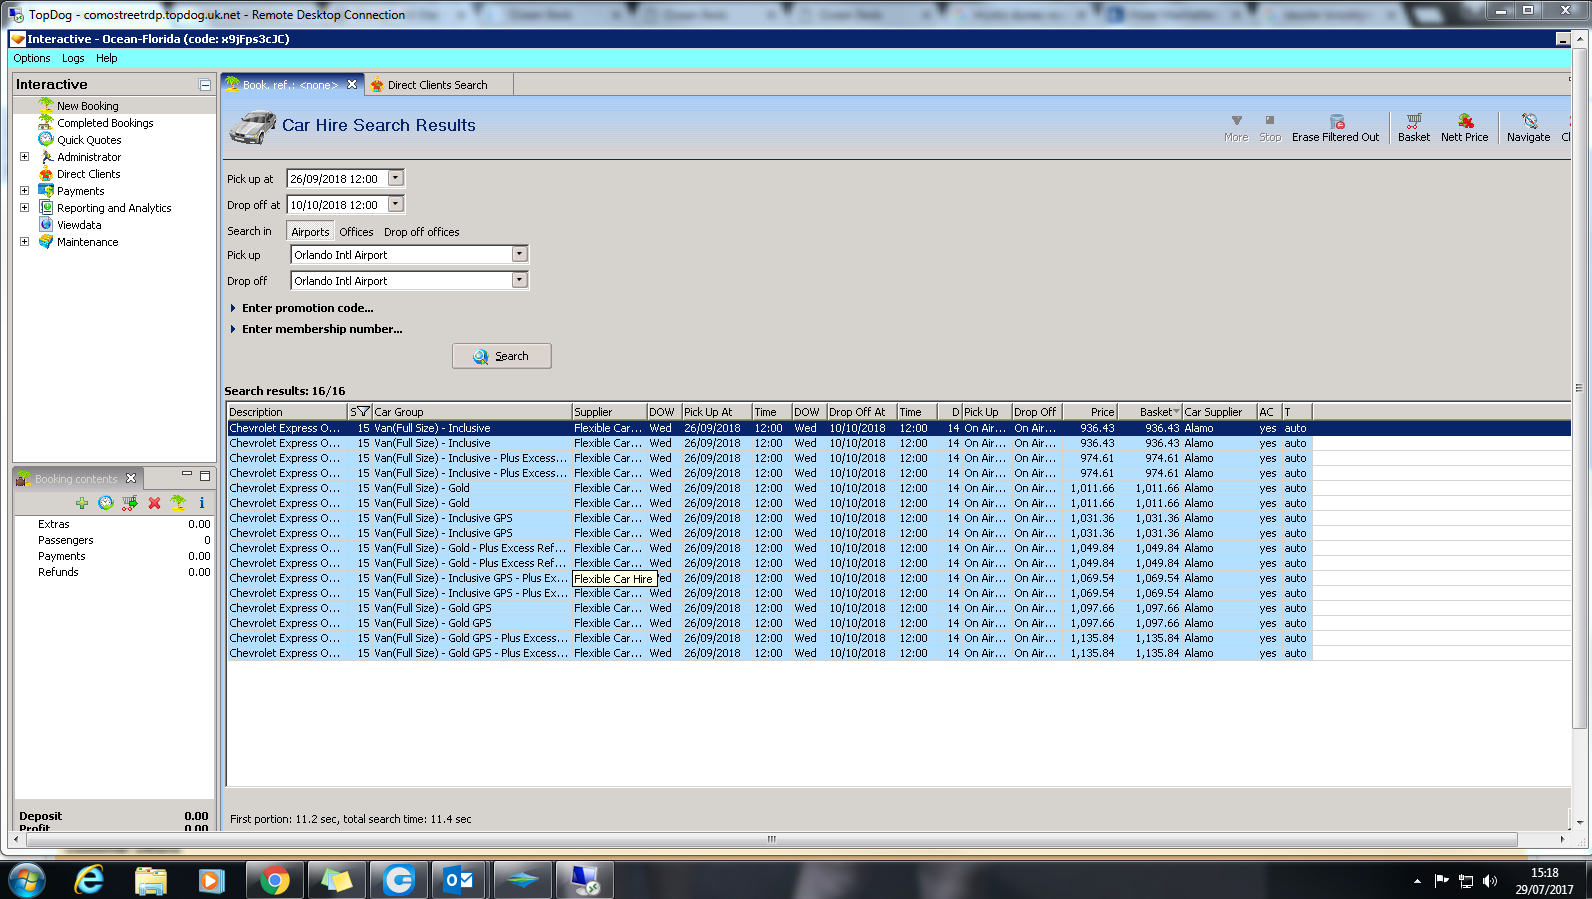Image resolution: width=1592 pixels, height=899 pixels.
Task: Click the Payments dollar icon in sidebar
Action: point(46,190)
